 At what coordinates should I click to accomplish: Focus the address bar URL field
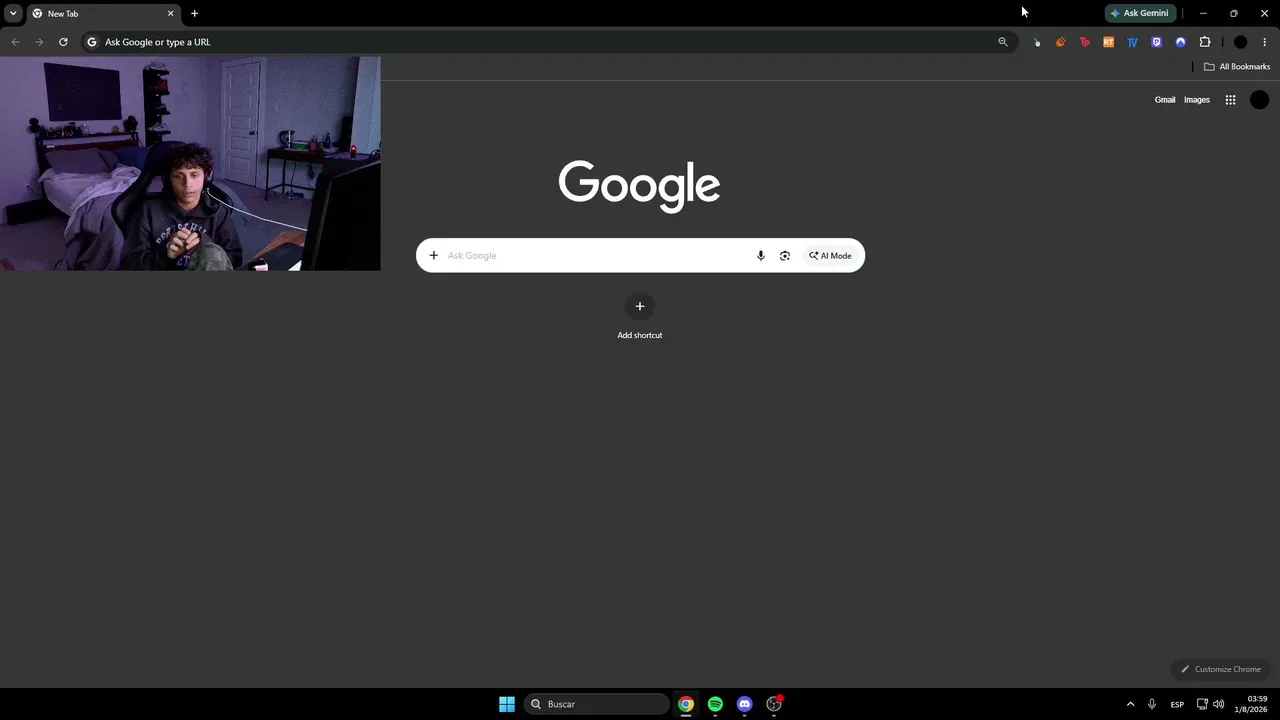[x=548, y=42]
